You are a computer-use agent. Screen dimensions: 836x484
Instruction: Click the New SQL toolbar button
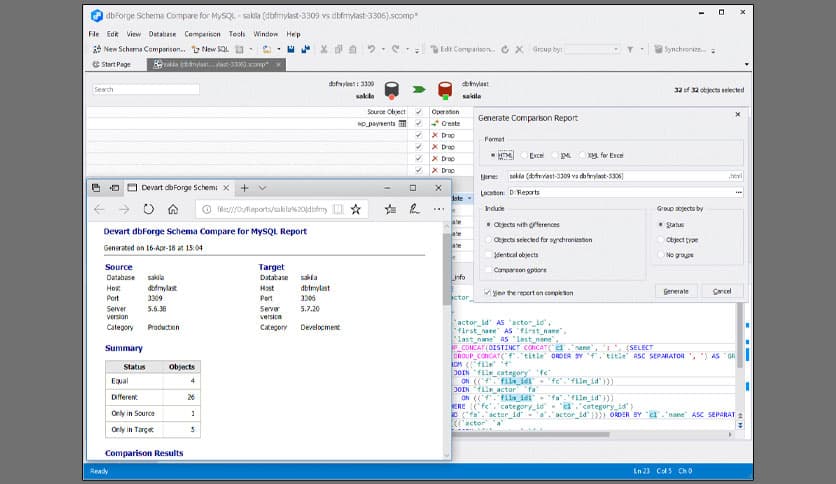(x=210, y=49)
